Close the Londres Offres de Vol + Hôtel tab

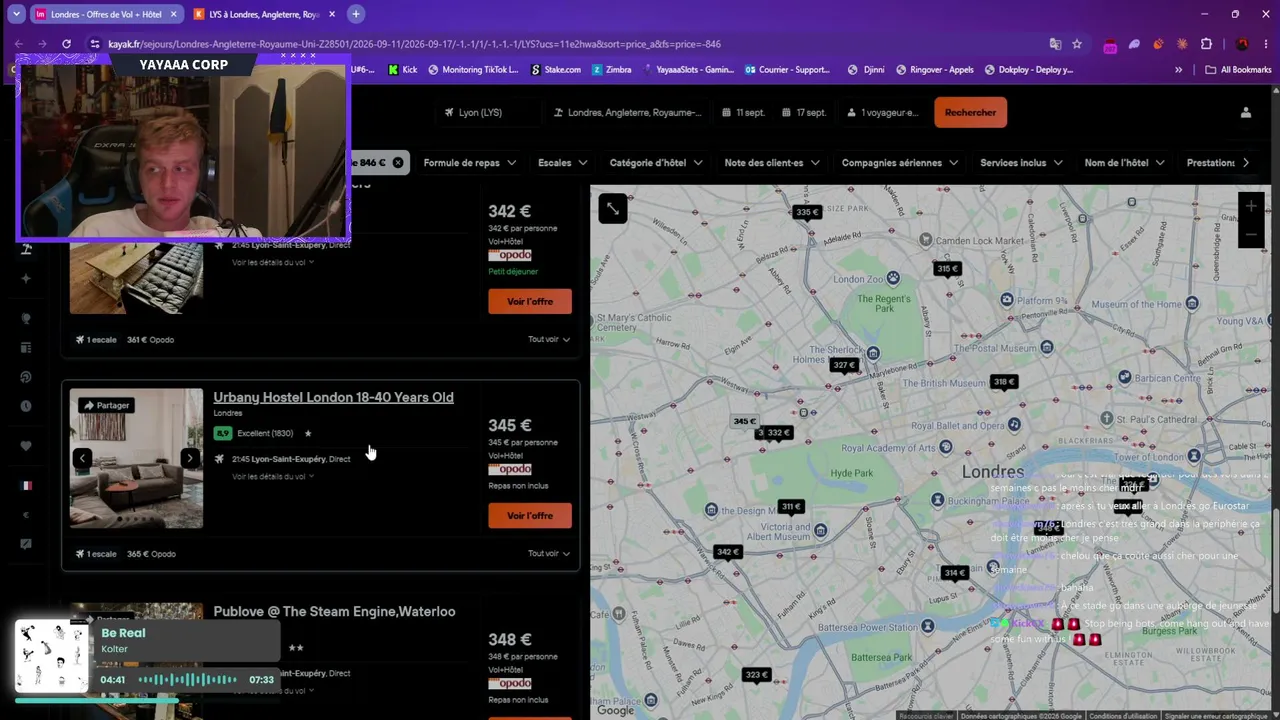tap(173, 14)
